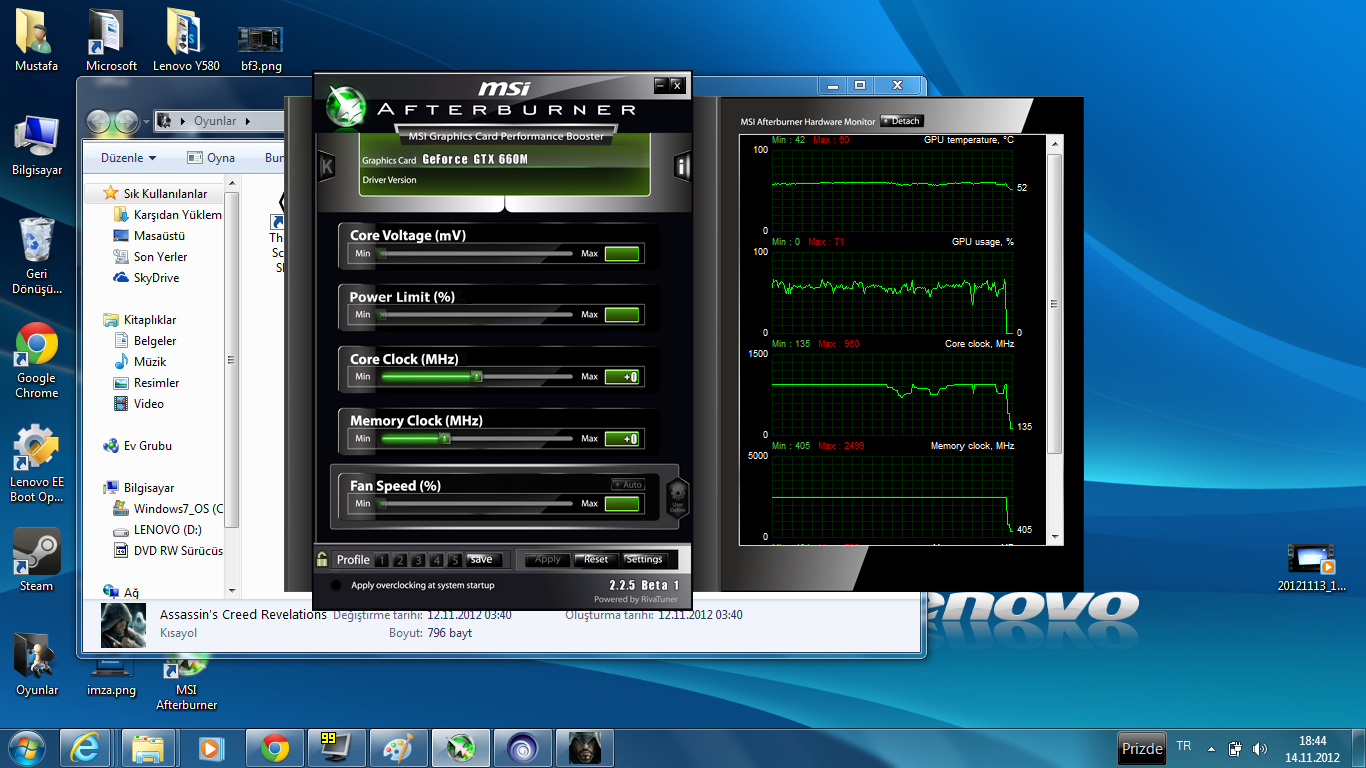The height and width of the screenshot is (768, 1366).
Task: Open Internet Explorer from the taskbar
Action: [85, 748]
